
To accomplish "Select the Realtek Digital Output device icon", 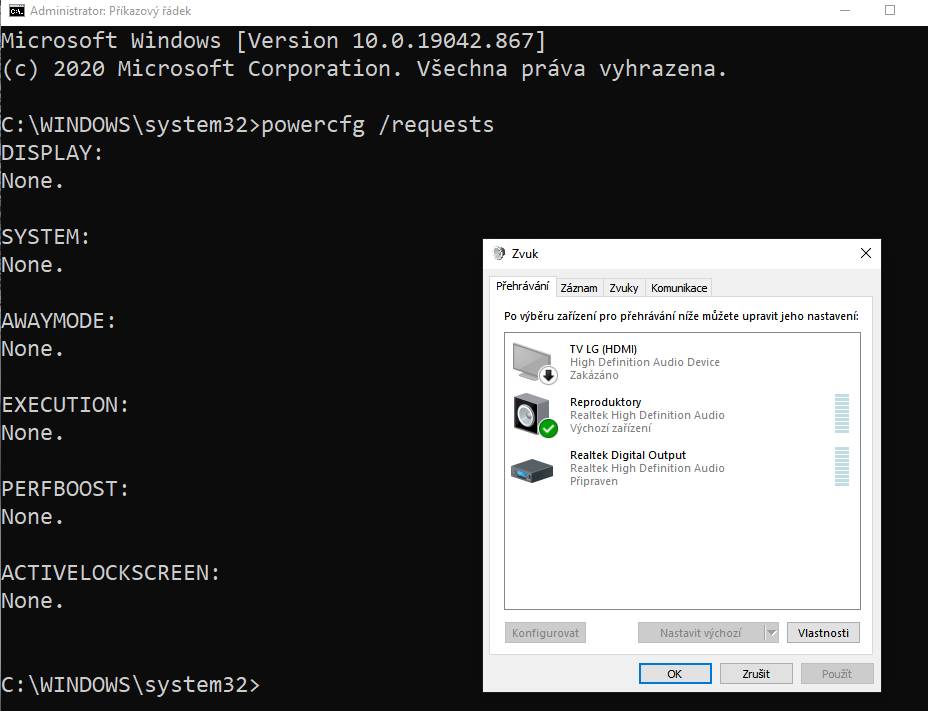I will 532,471.
